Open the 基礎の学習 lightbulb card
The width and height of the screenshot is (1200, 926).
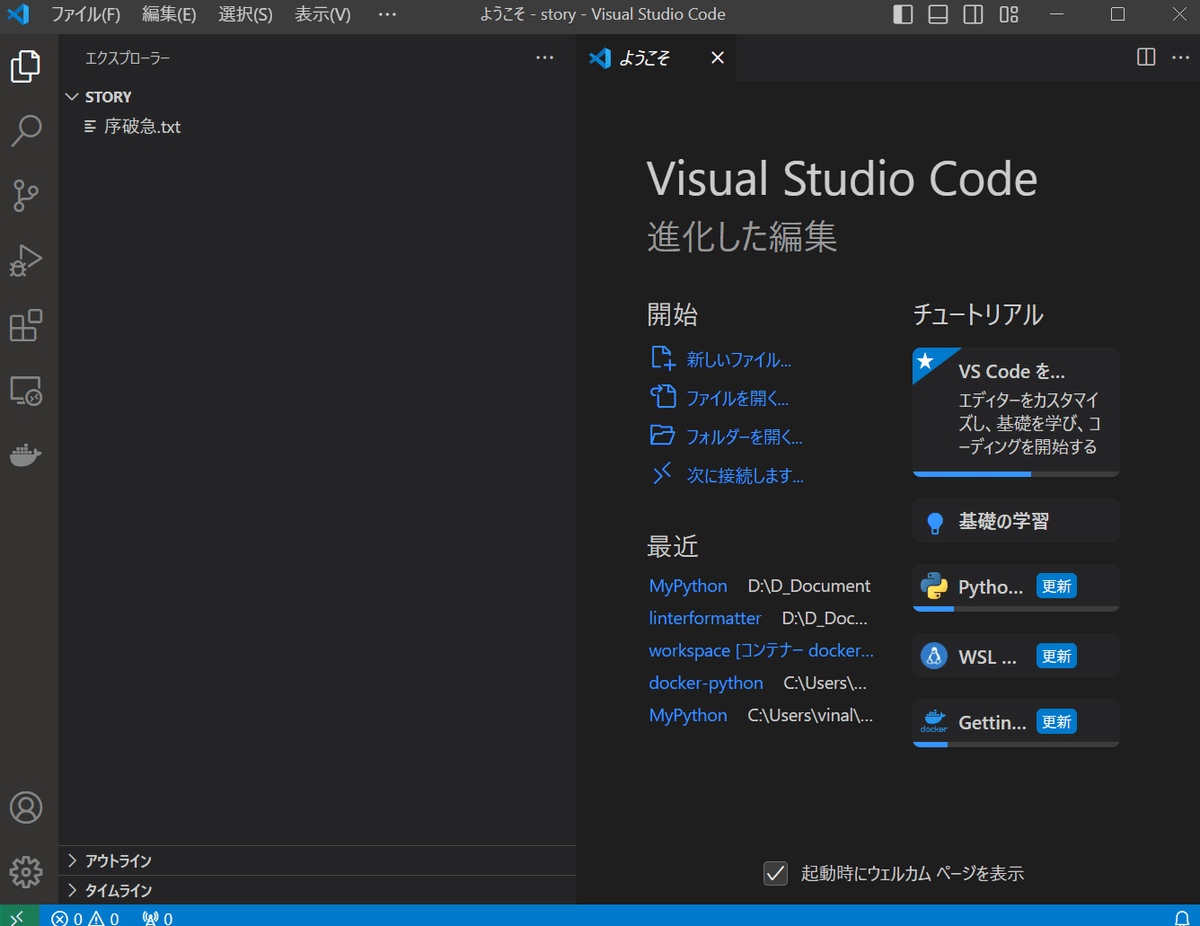pyautogui.click(x=1015, y=521)
